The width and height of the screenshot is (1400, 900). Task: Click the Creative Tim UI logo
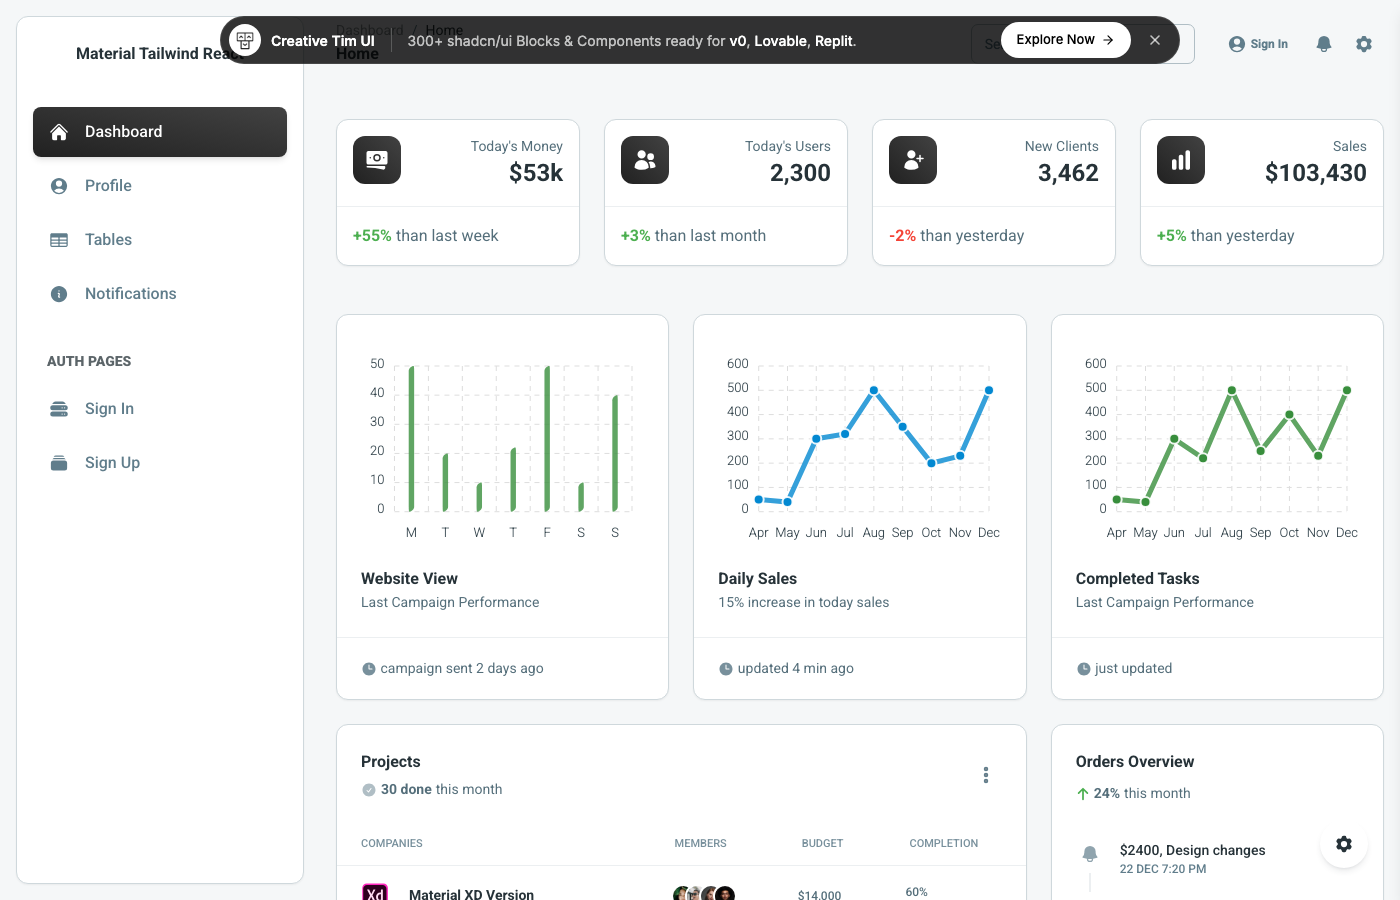coord(245,41)
